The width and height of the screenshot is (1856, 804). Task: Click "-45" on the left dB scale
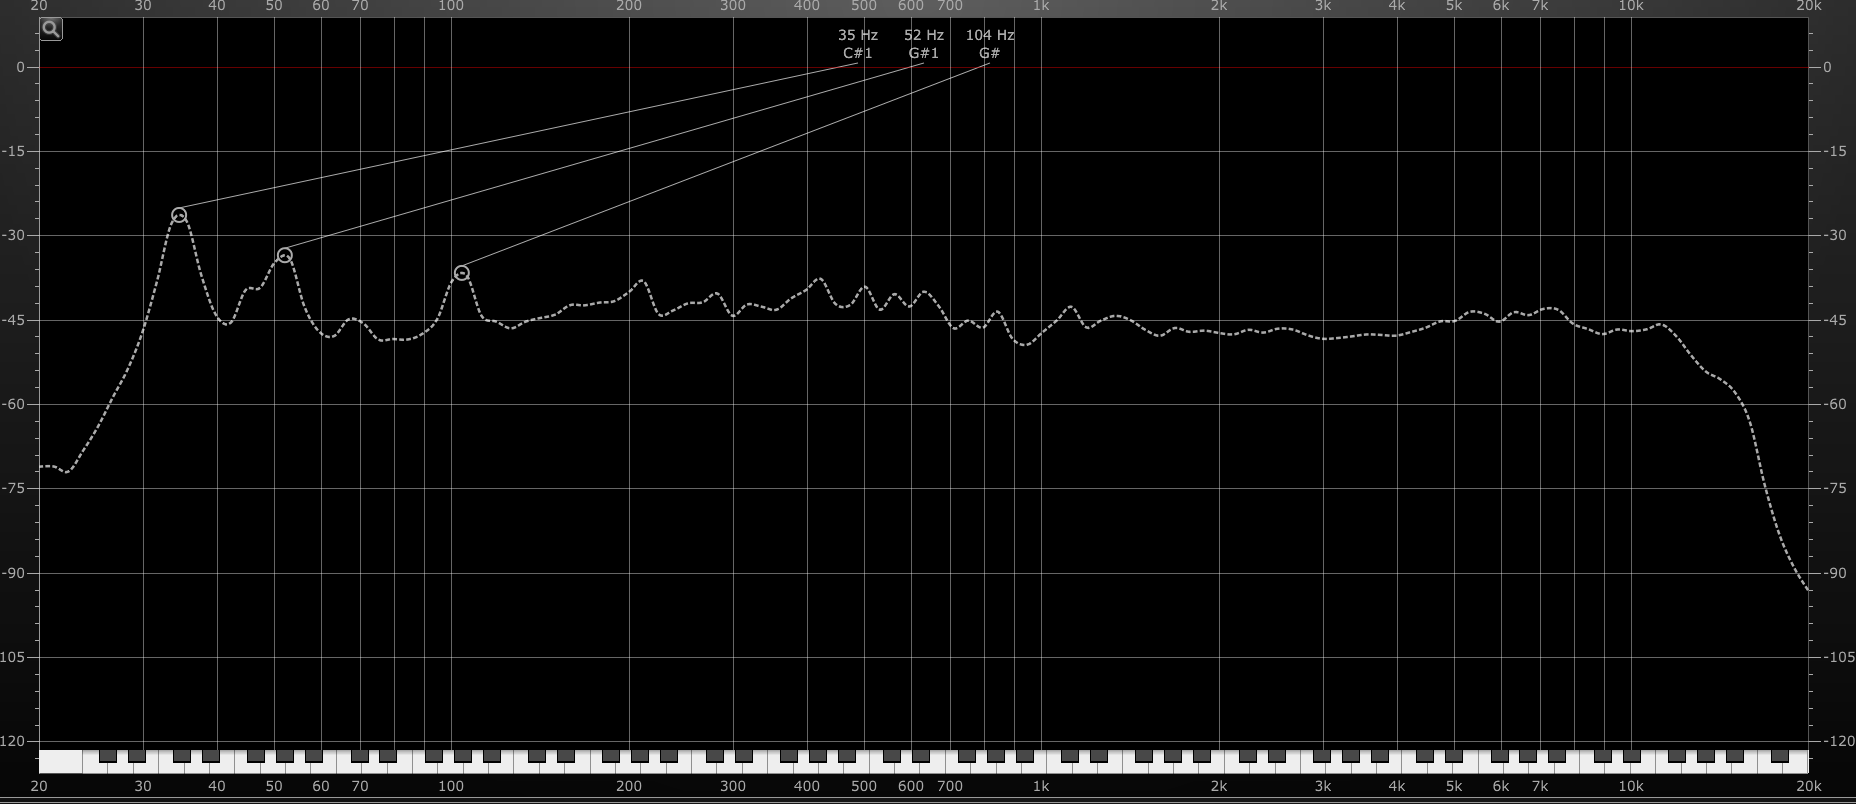(16, 320)
